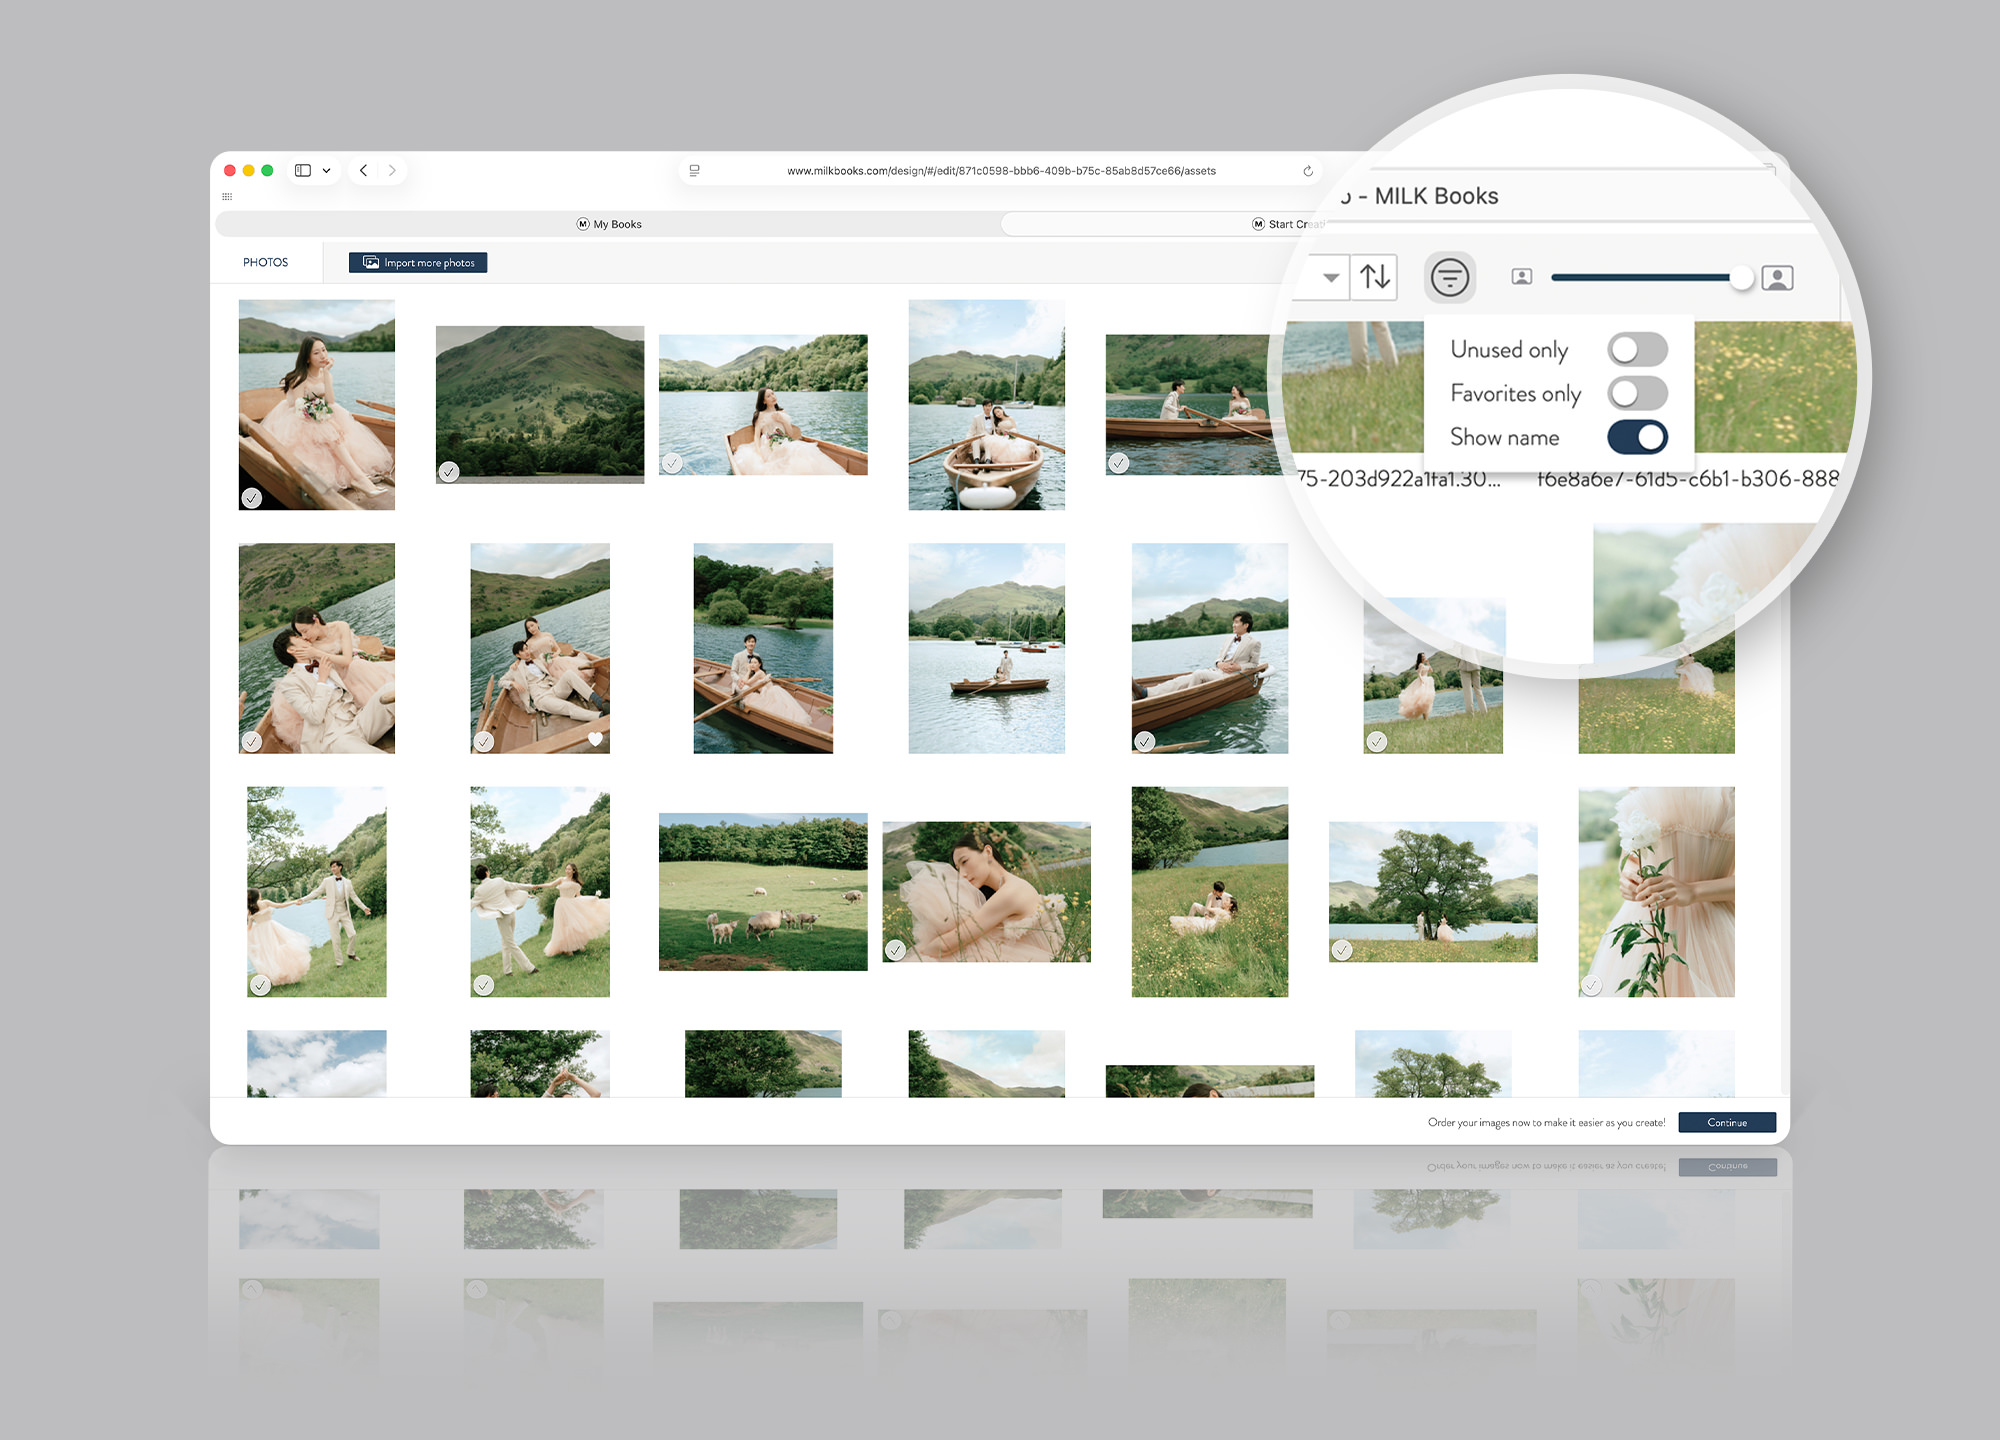Select the sheep in meadow photo
2000x1440 pixels.
763,892
